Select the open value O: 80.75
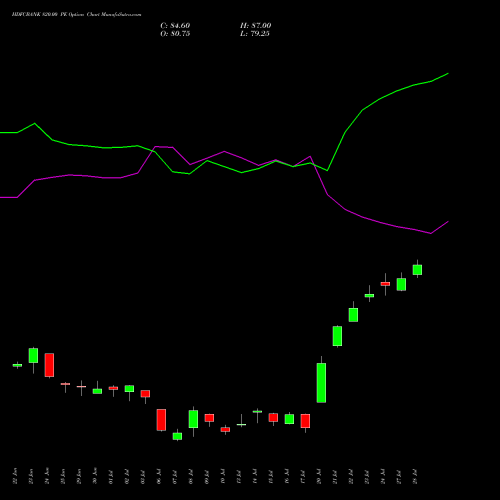The width and height of the screenshot is (500, 500). point(175,34)
